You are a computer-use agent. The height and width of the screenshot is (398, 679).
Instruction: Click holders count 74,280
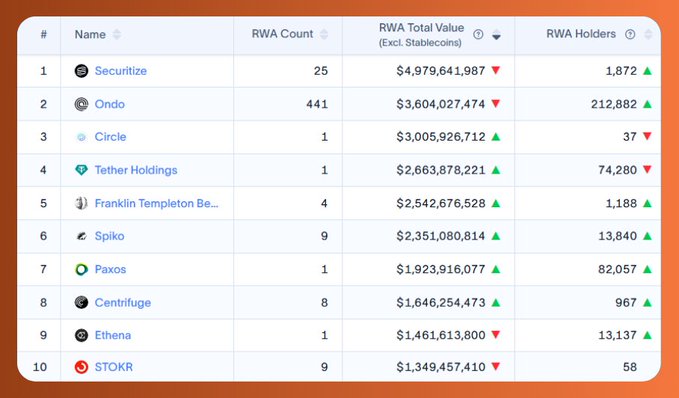coord(618,170)
